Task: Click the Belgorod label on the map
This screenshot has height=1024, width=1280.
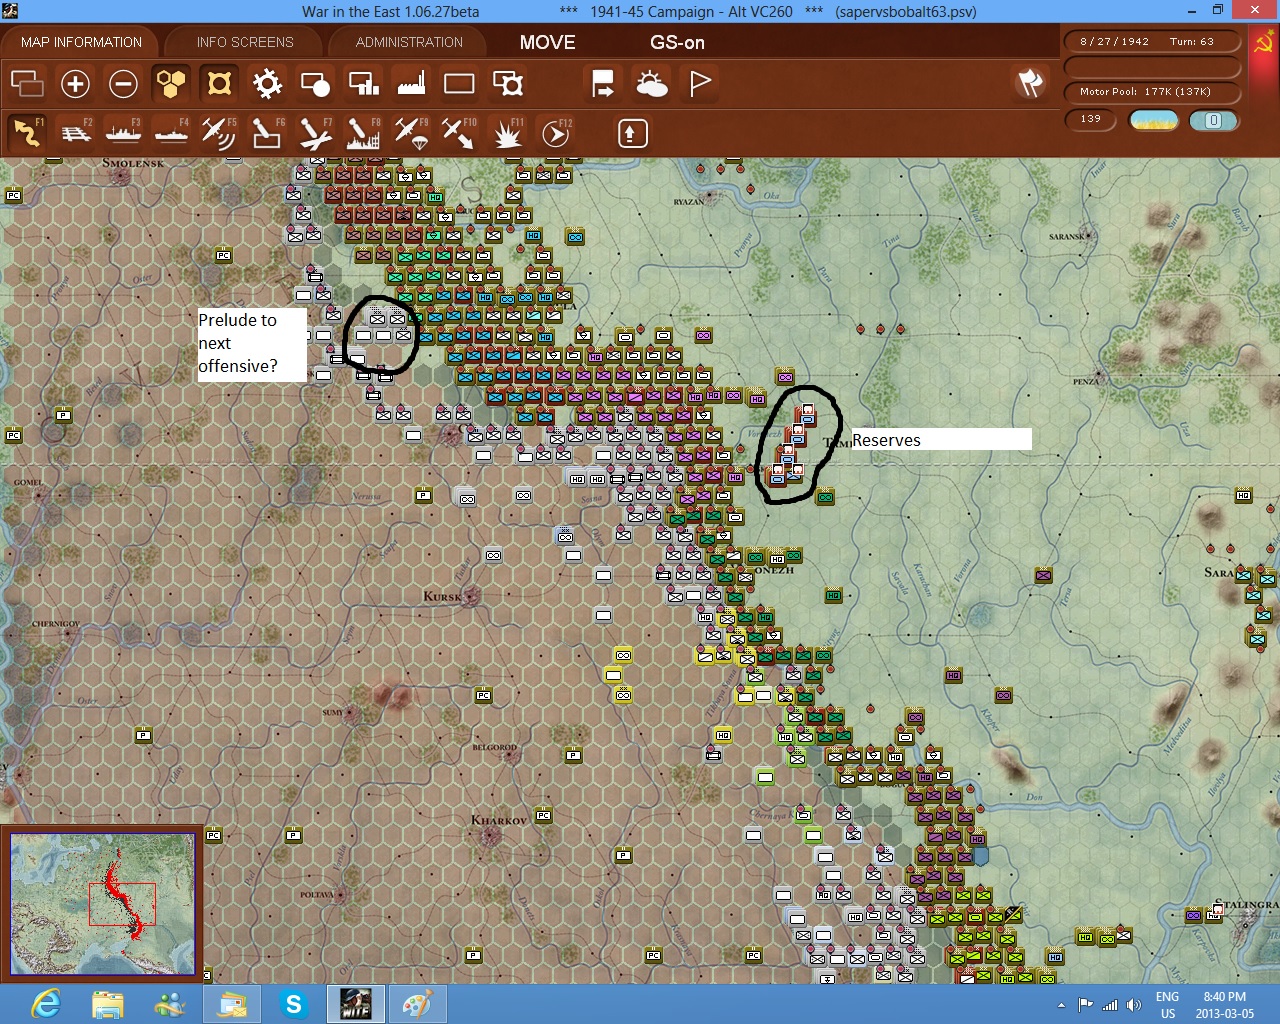Action: point(494,747)
